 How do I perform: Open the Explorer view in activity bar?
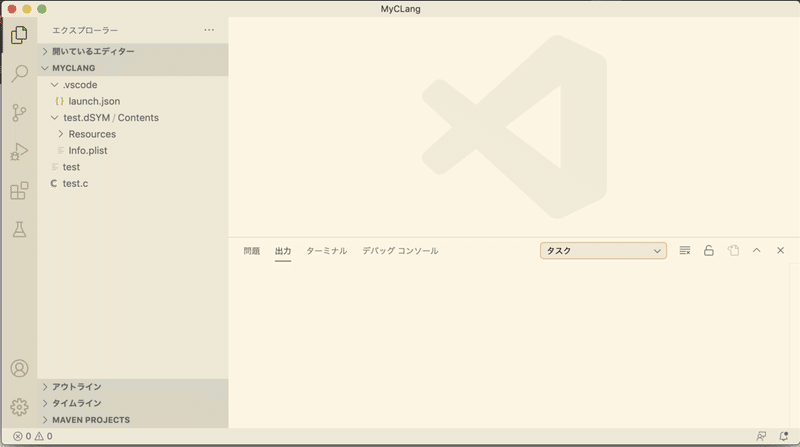(19, 35)
